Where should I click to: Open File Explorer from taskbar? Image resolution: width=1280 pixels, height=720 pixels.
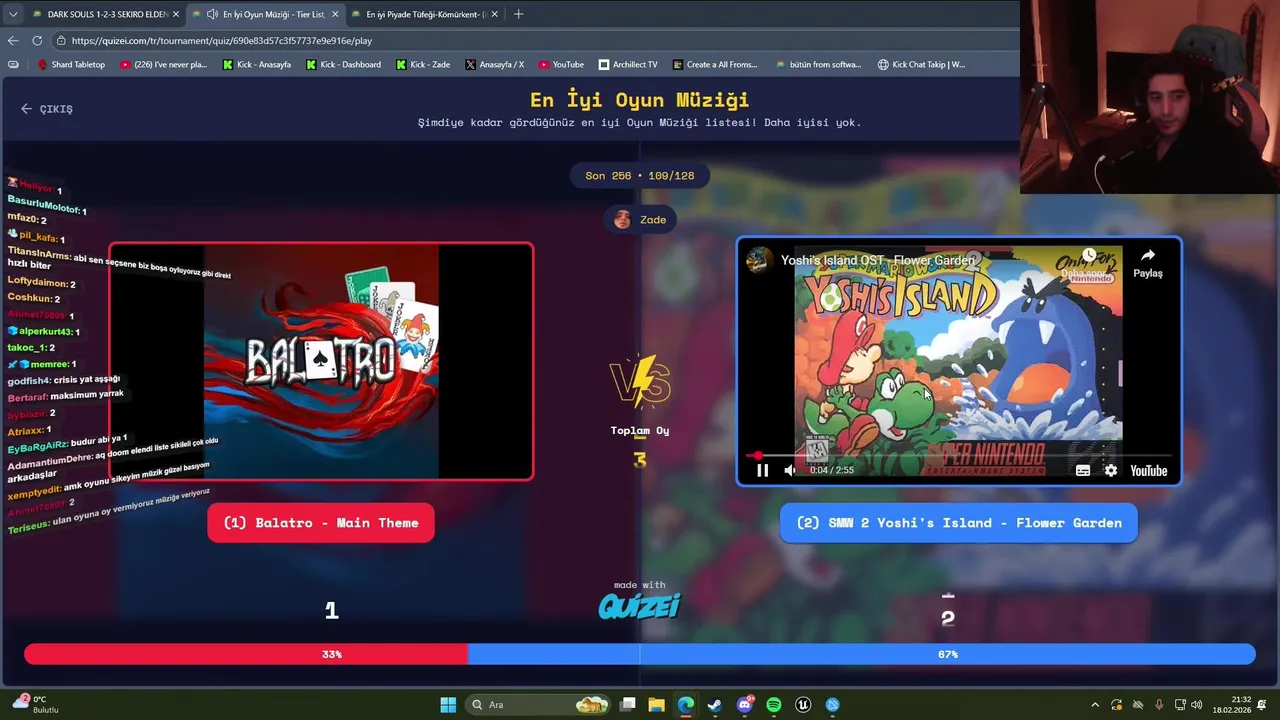[x=657, y=705]
